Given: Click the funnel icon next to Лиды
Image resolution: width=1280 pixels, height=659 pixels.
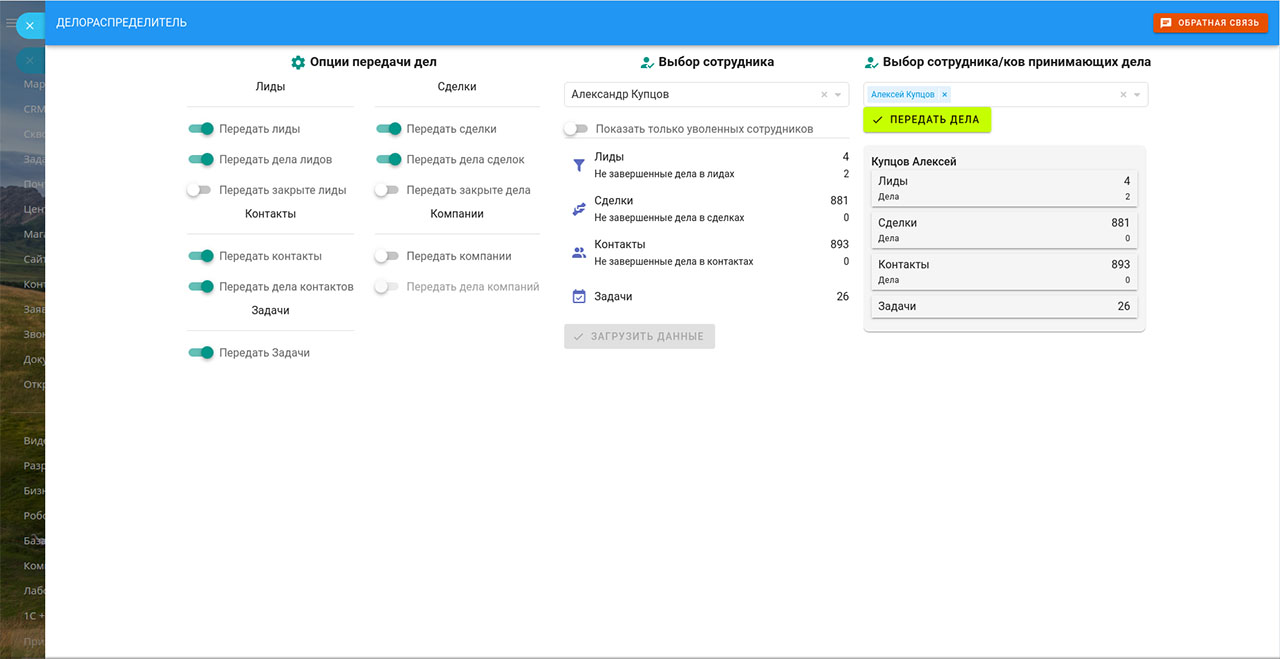Looking at the screenshot, I should (x=578, y=166).
